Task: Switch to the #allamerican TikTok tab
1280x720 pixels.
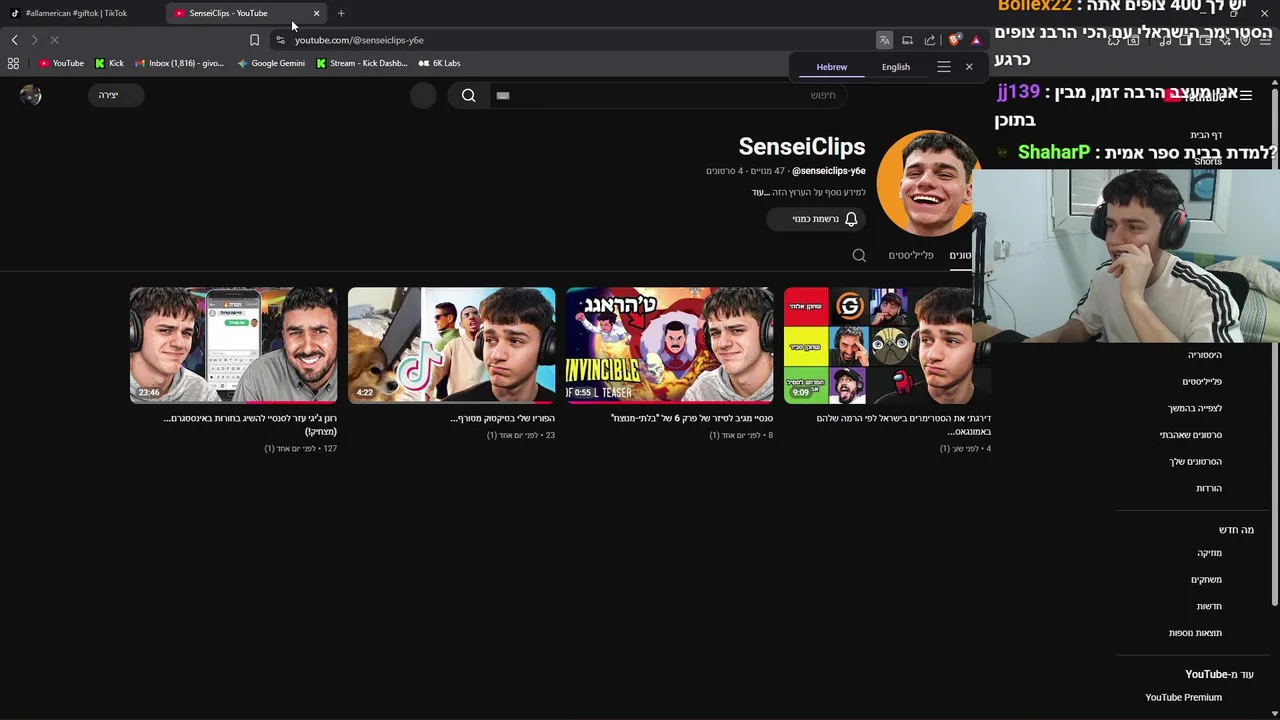Action: (76, 13)
